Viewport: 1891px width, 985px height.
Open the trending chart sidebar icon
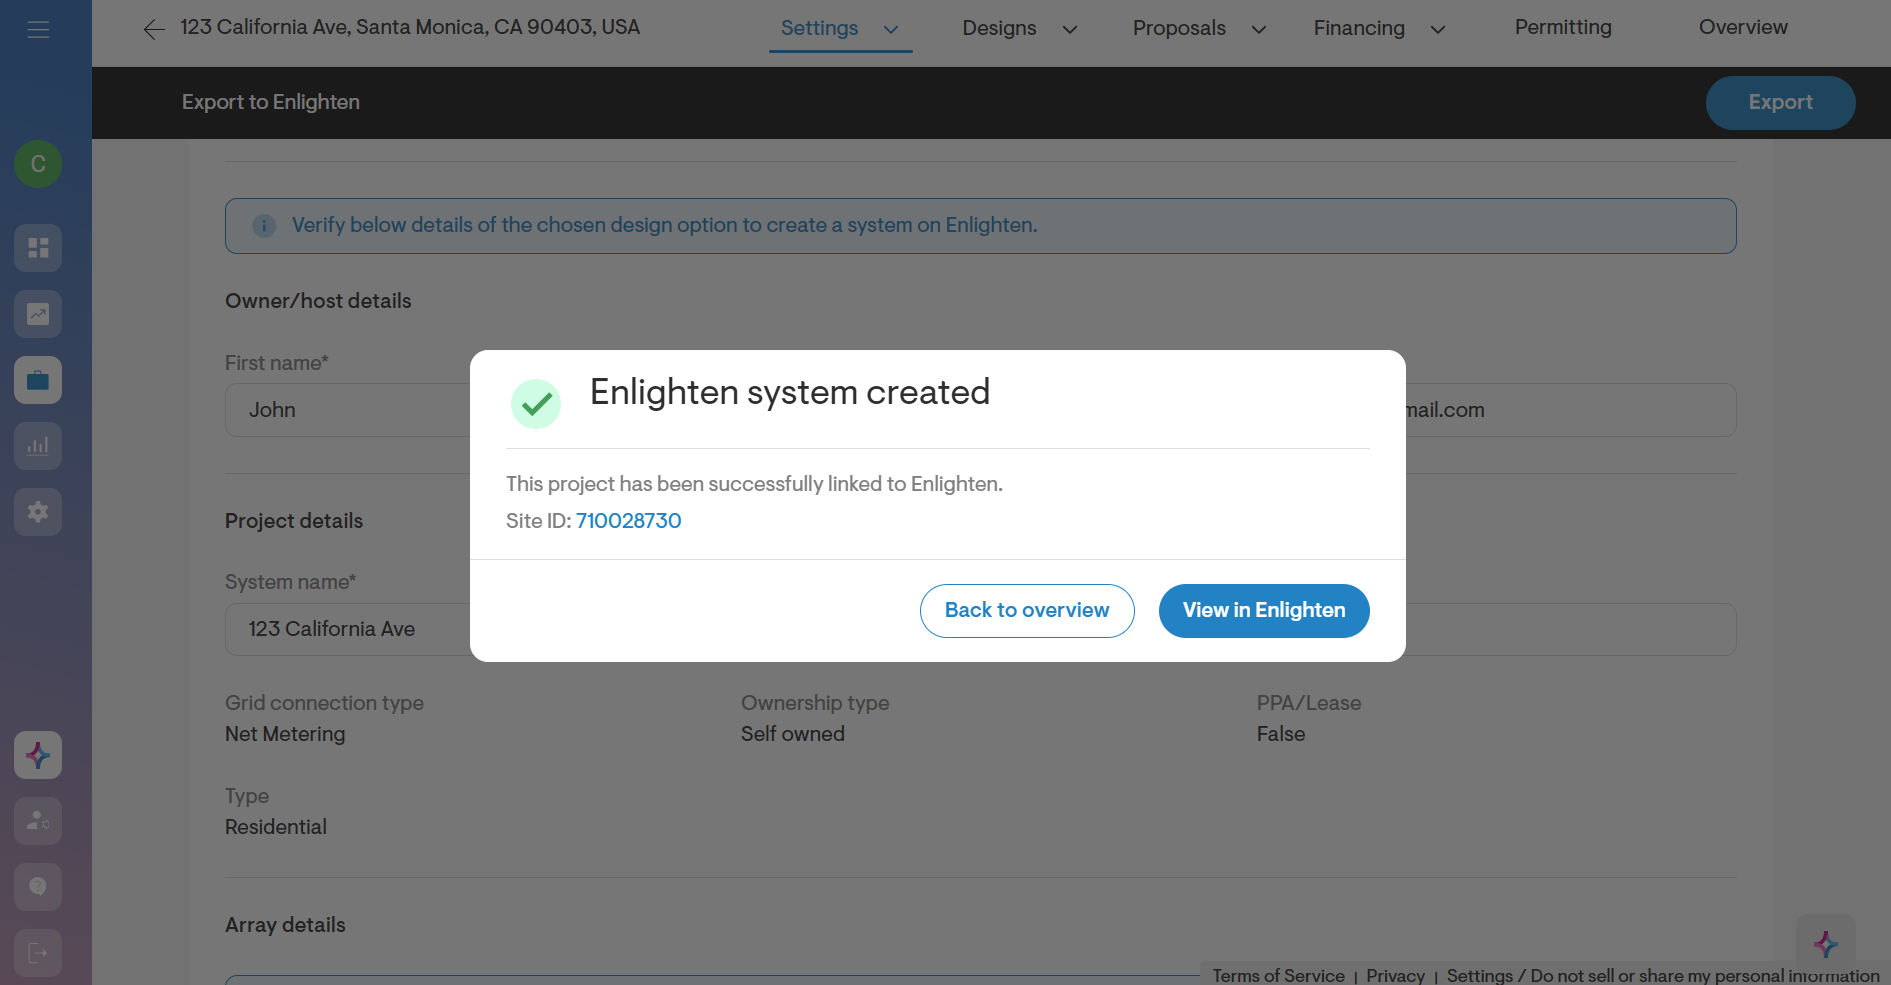(x=38, y=314)
